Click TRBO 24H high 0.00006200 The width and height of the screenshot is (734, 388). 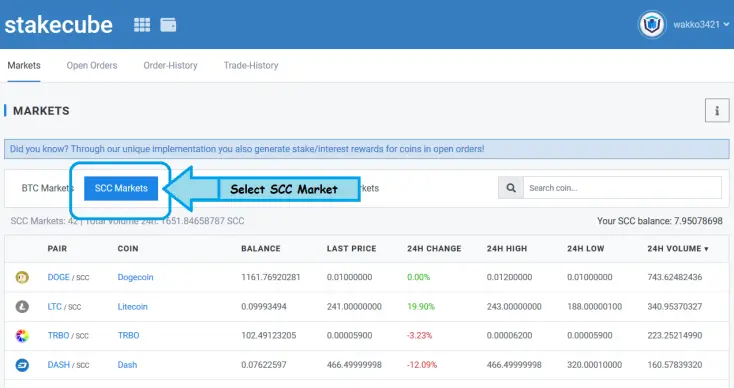coord(509,336)
